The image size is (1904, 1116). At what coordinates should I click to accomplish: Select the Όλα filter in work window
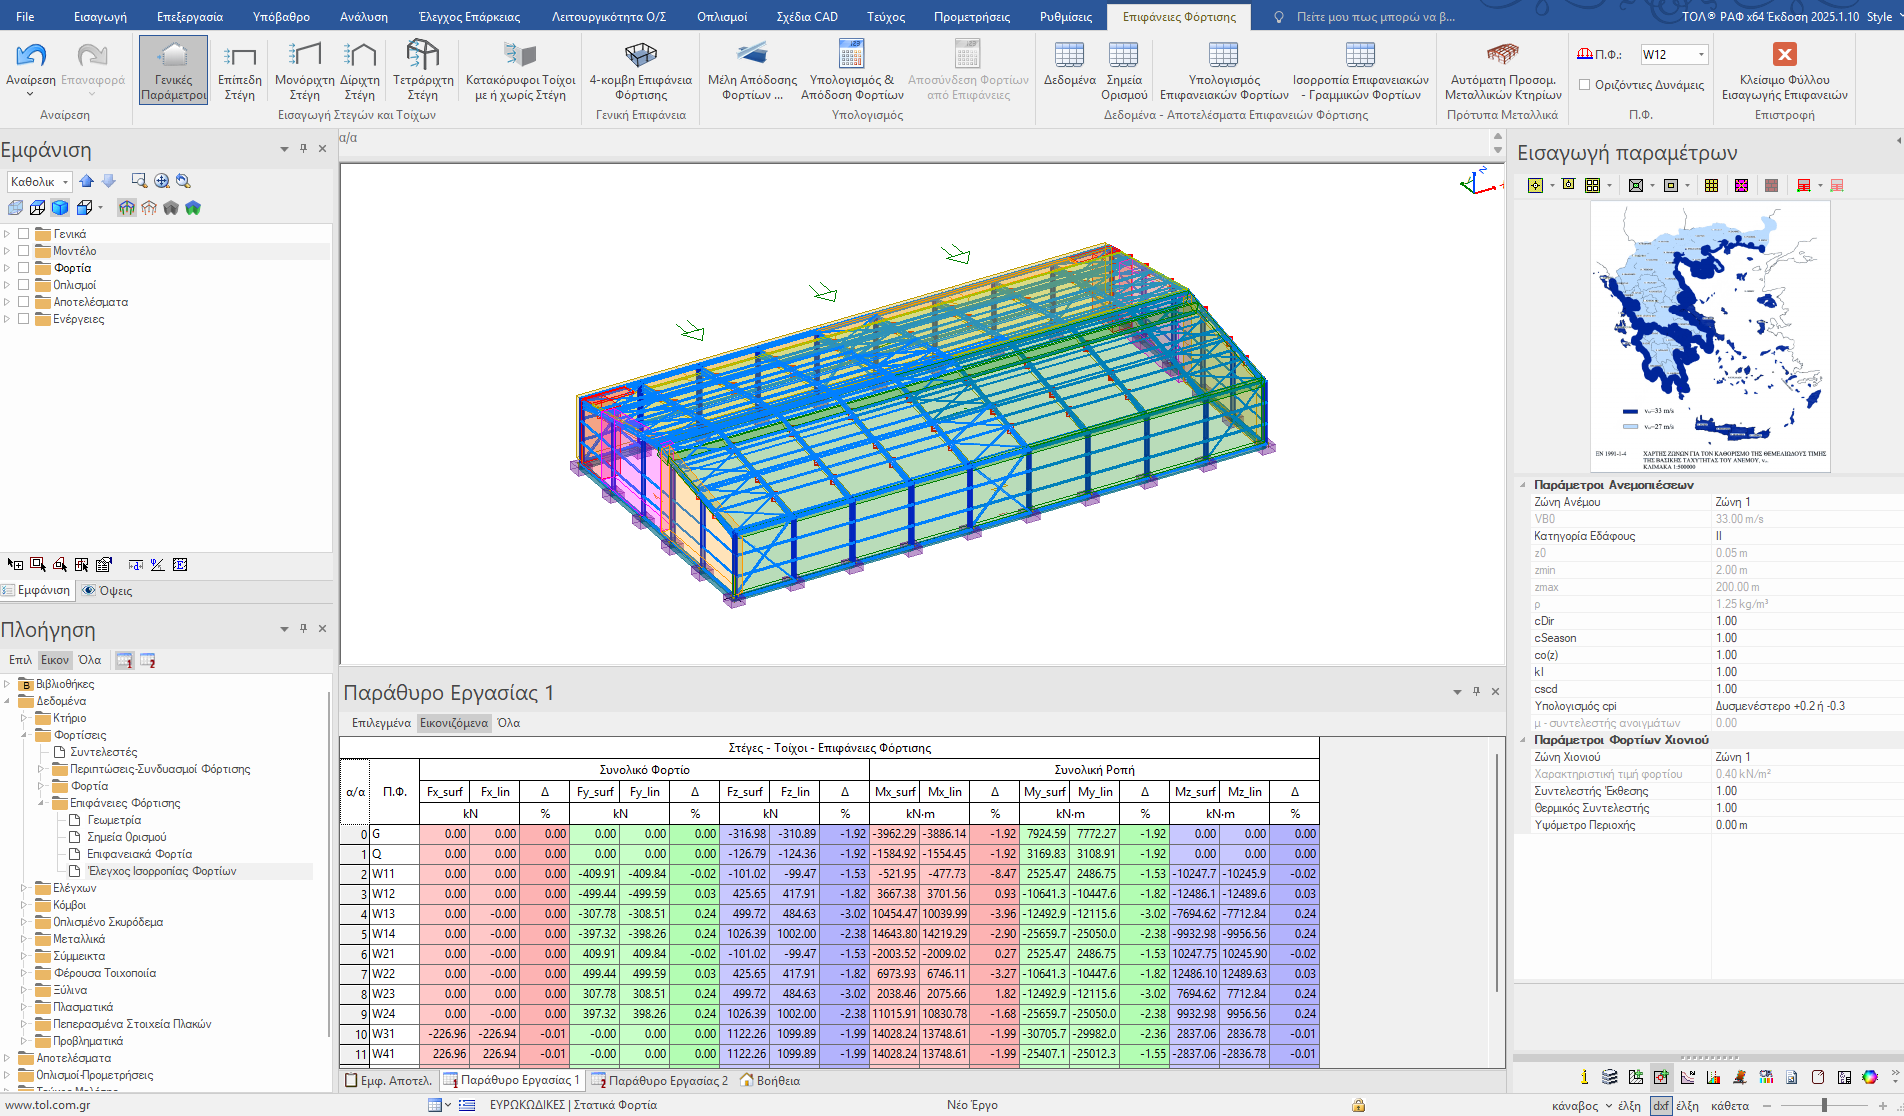coord(508,723)
